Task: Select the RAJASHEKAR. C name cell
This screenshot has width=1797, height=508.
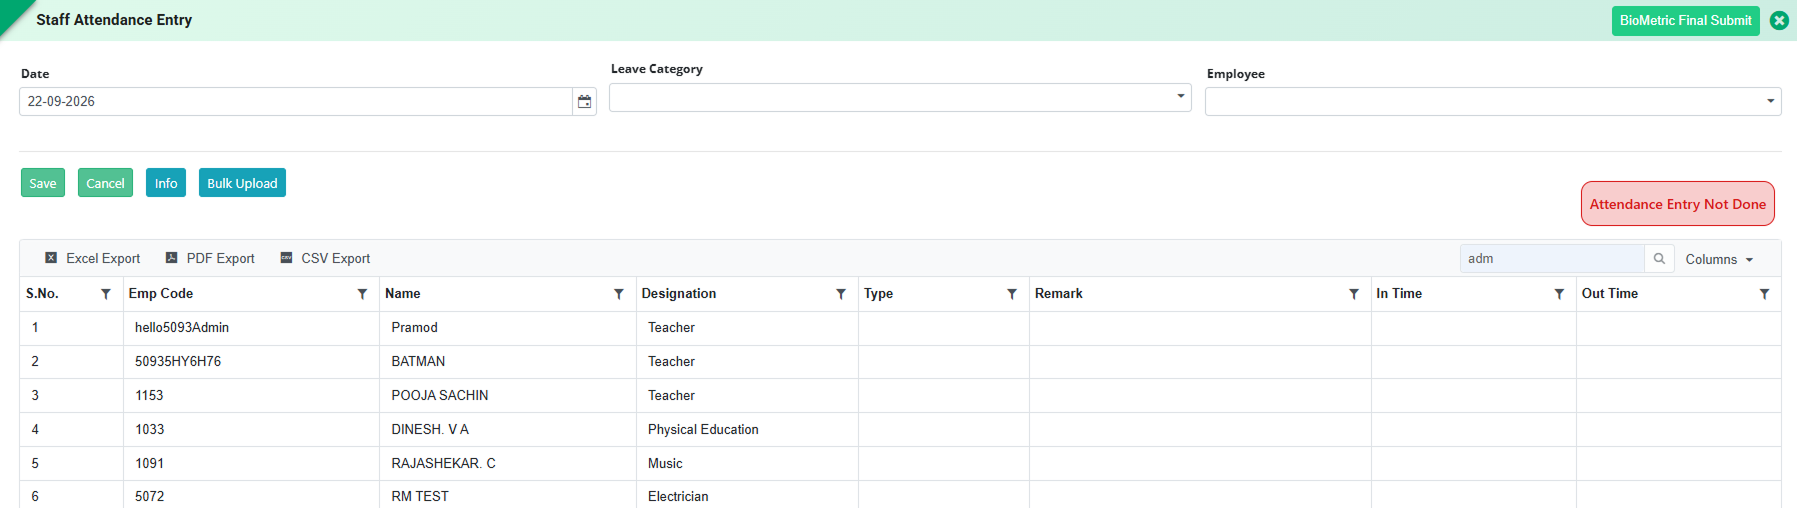Action: click(508, 464)
